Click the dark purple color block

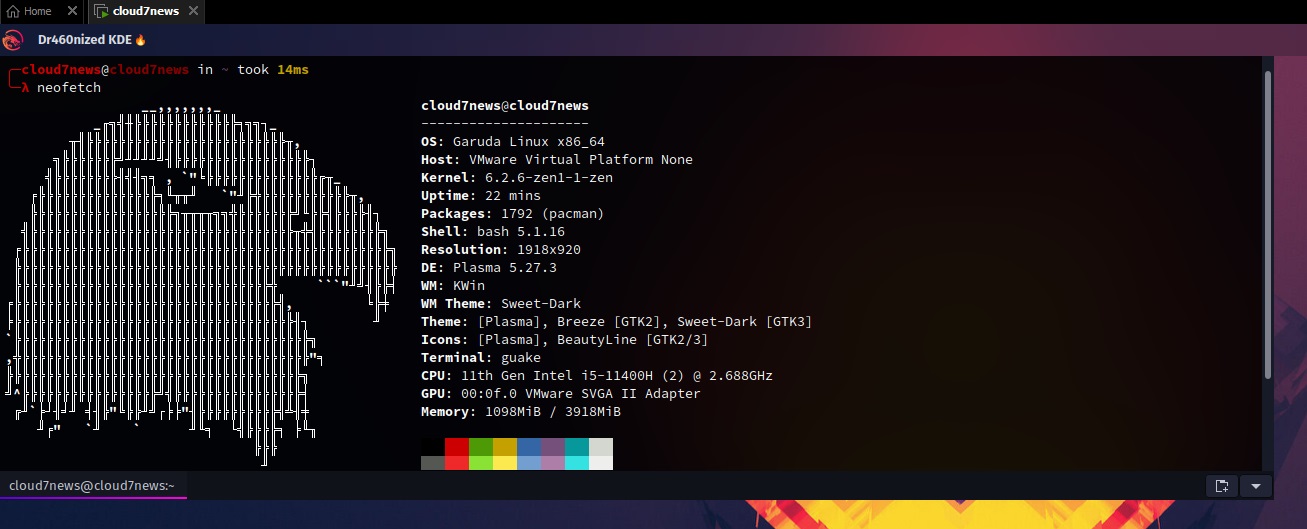tap(553, 447)
